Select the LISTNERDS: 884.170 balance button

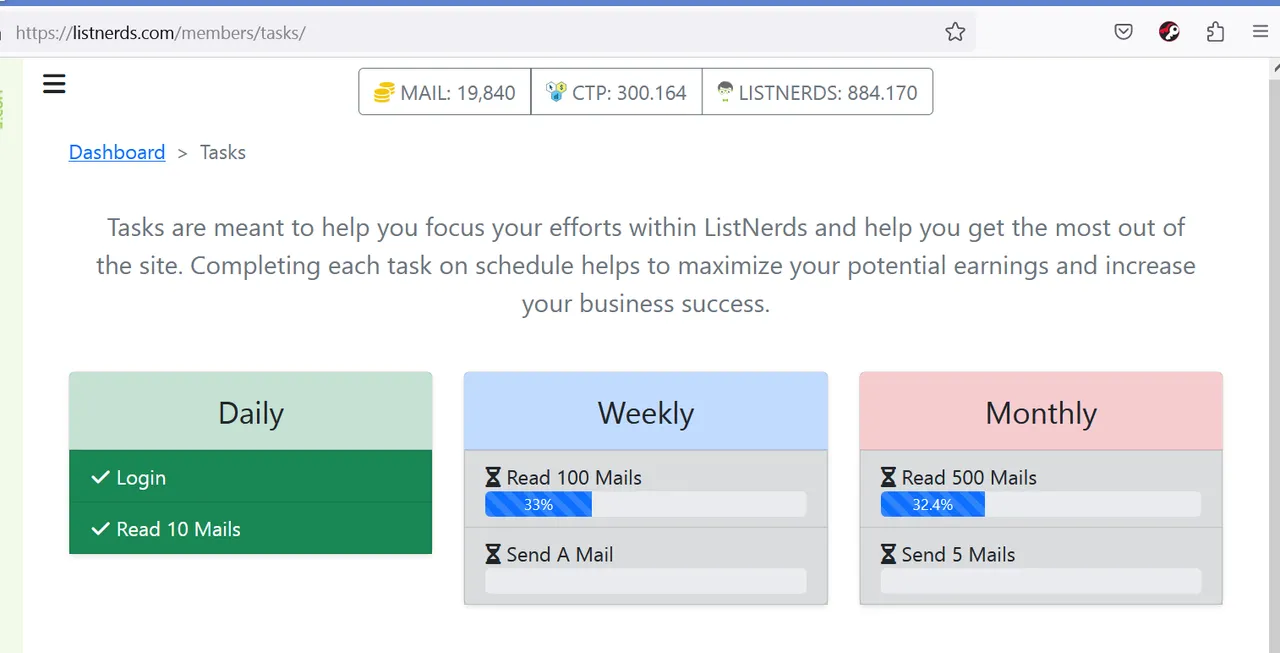[x=817, y=92]
